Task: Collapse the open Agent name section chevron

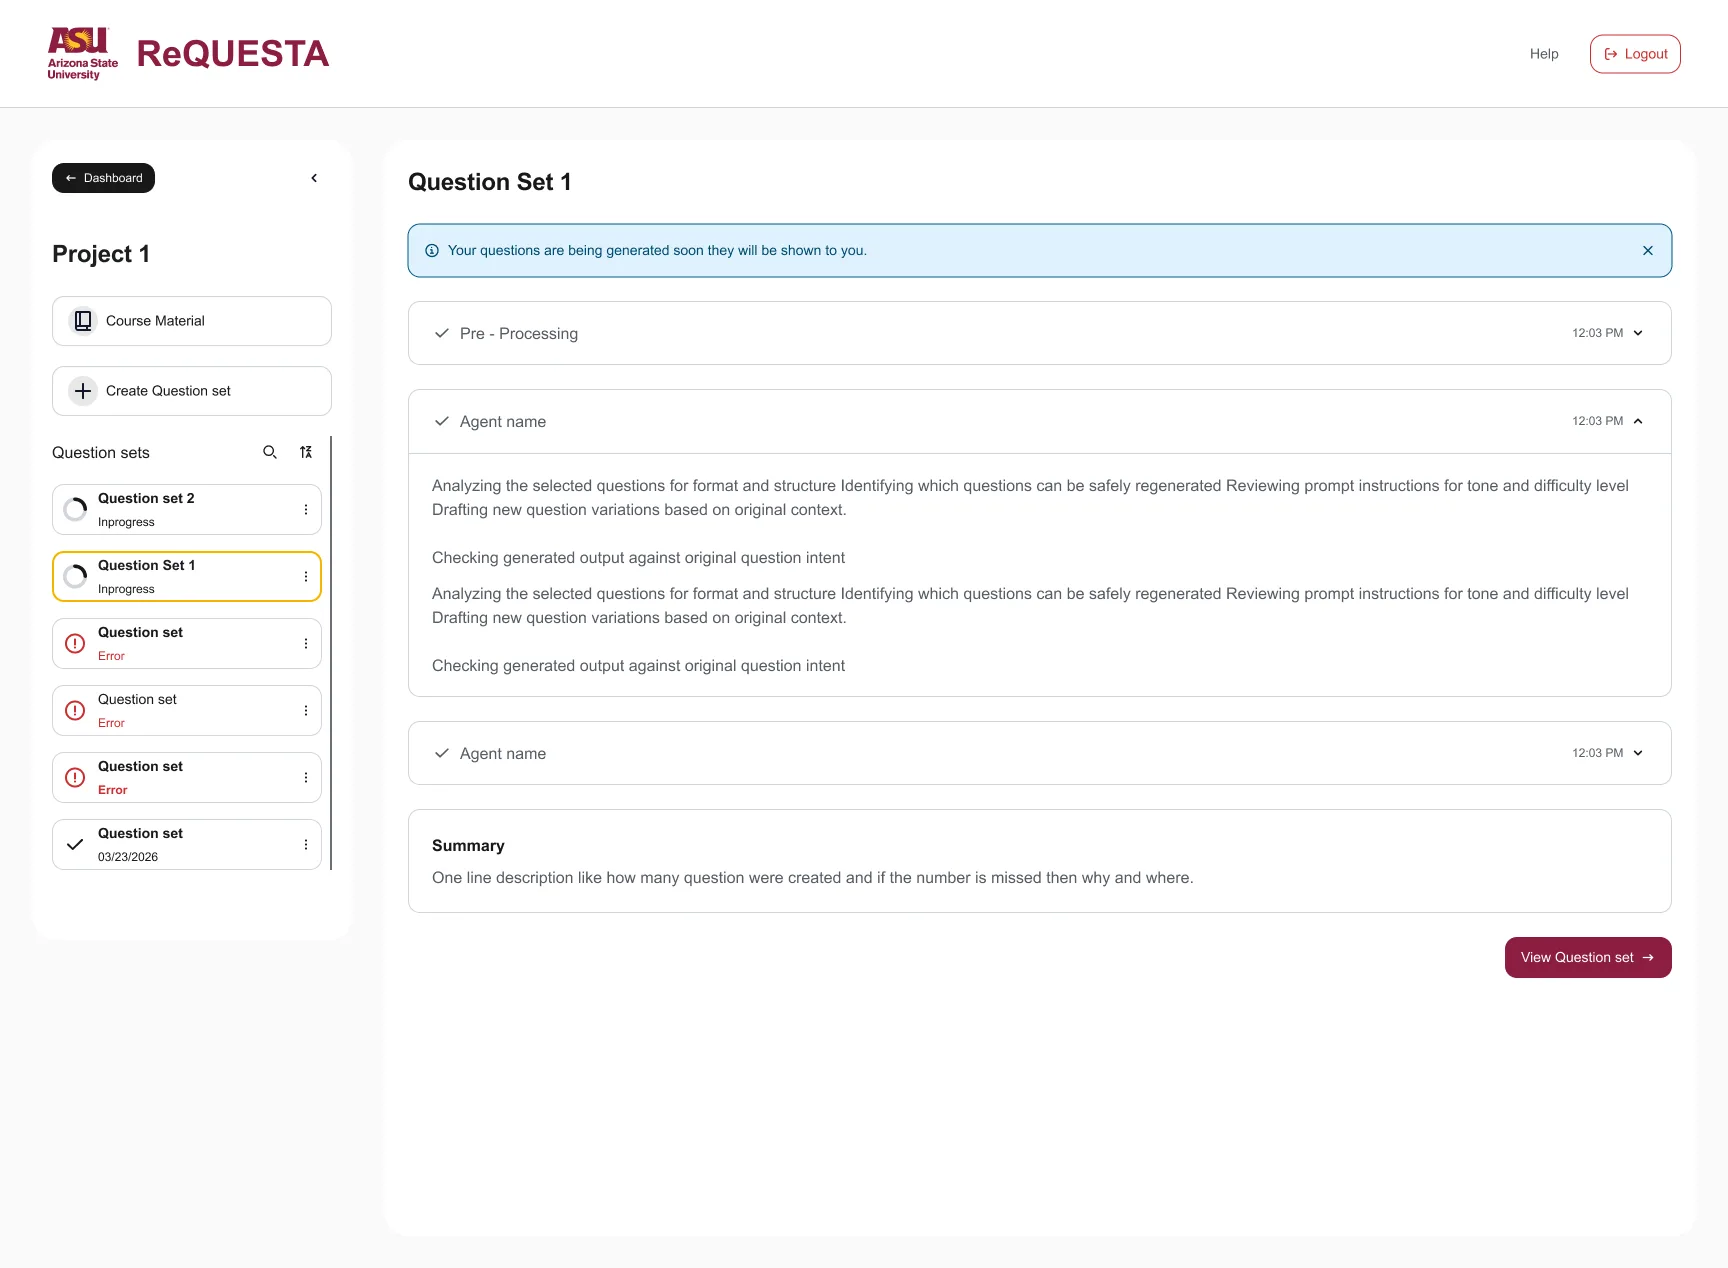Action: (x=1638, y=421)
